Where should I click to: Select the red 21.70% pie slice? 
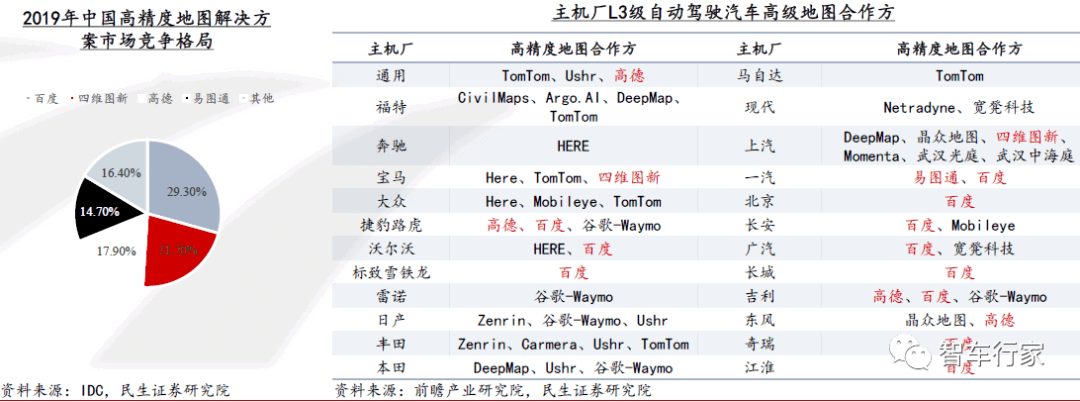(172, 253)
